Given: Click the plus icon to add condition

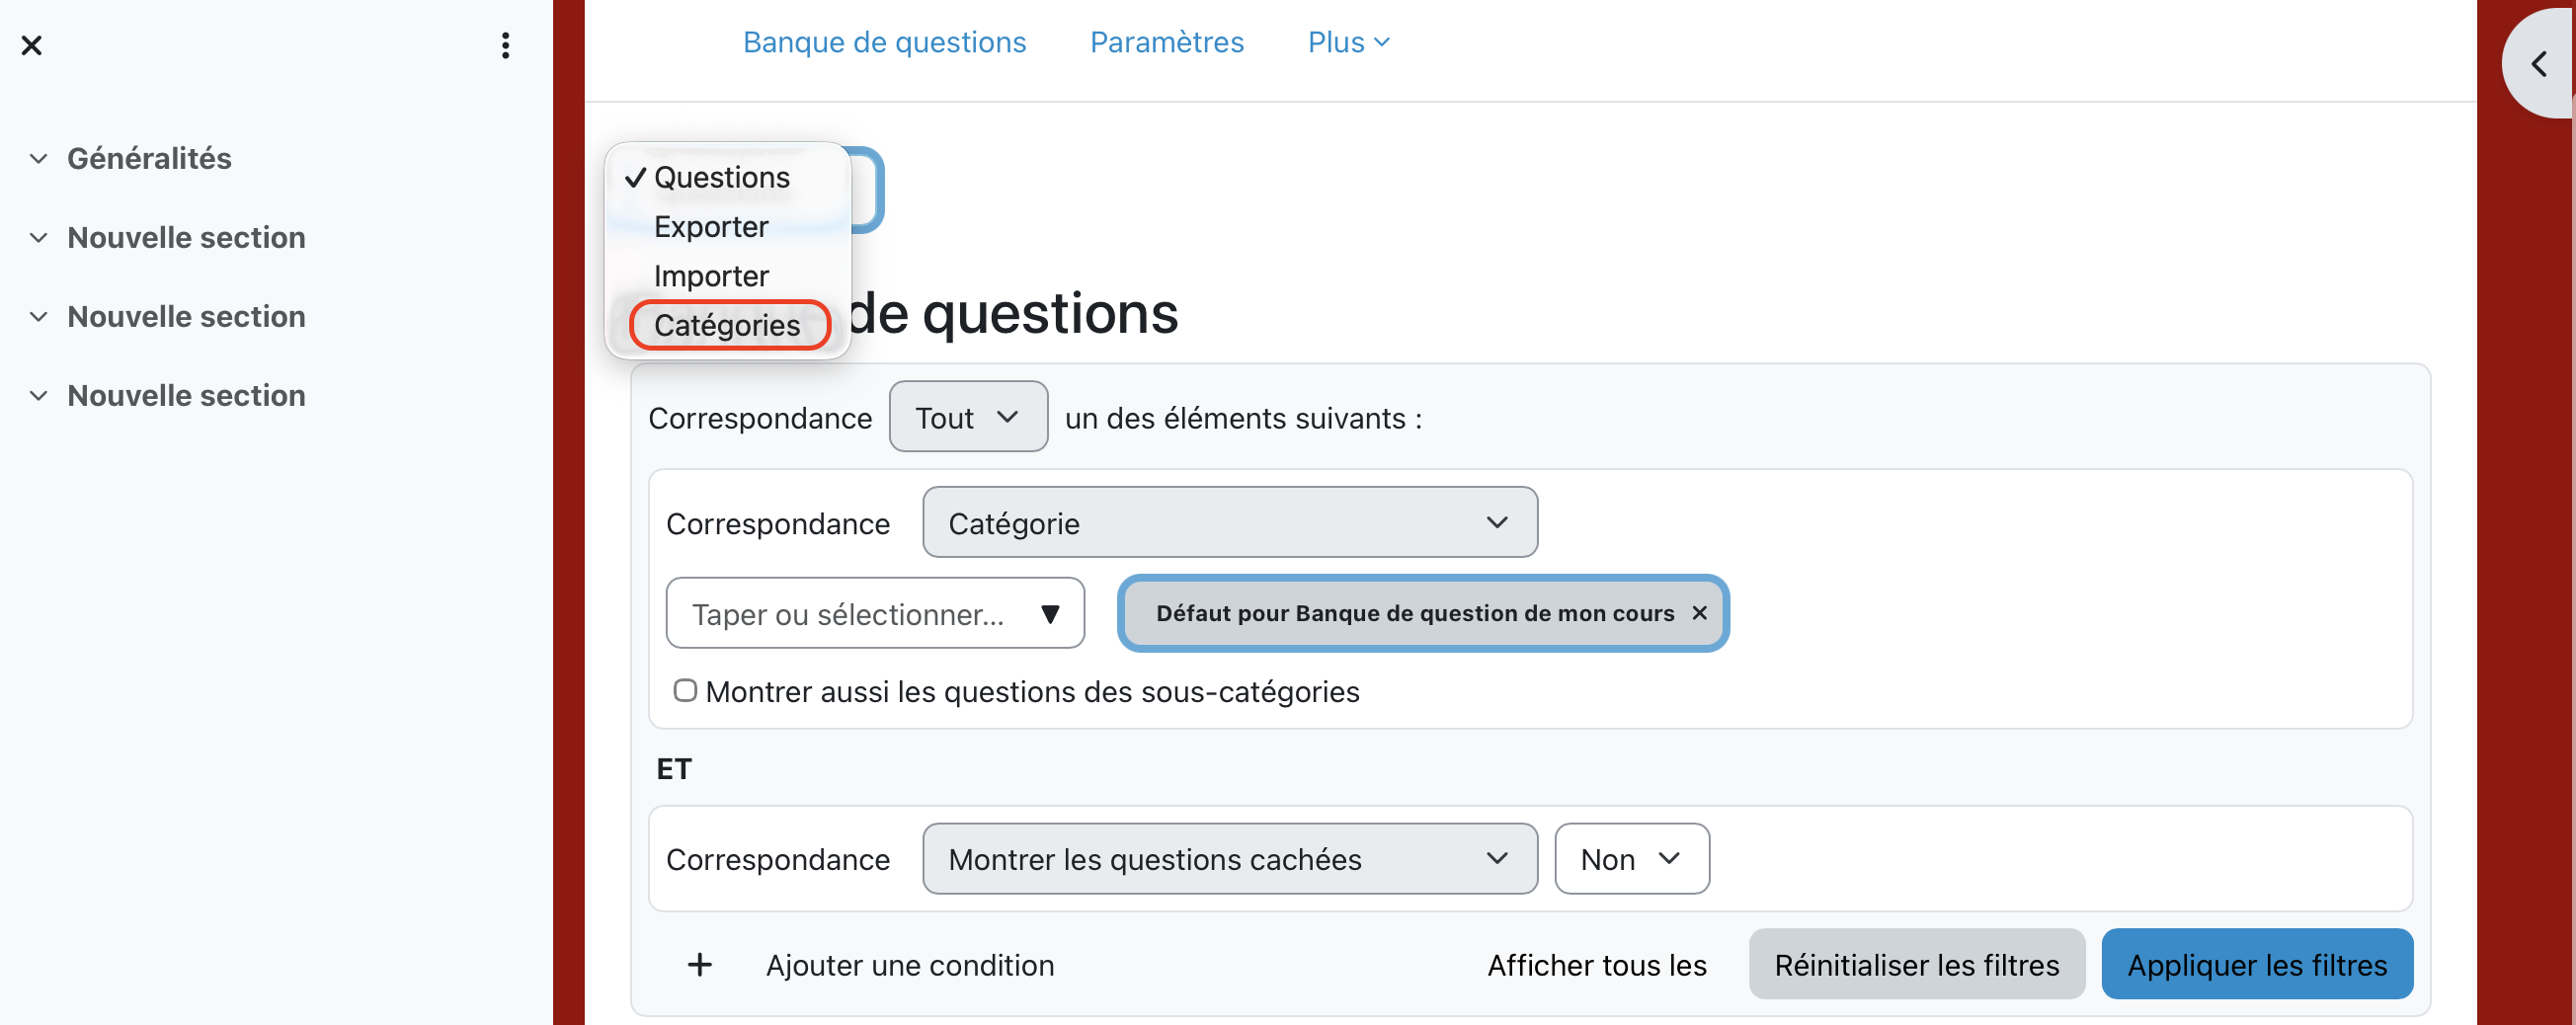Looking at the screenshot, I should point(700,965).
